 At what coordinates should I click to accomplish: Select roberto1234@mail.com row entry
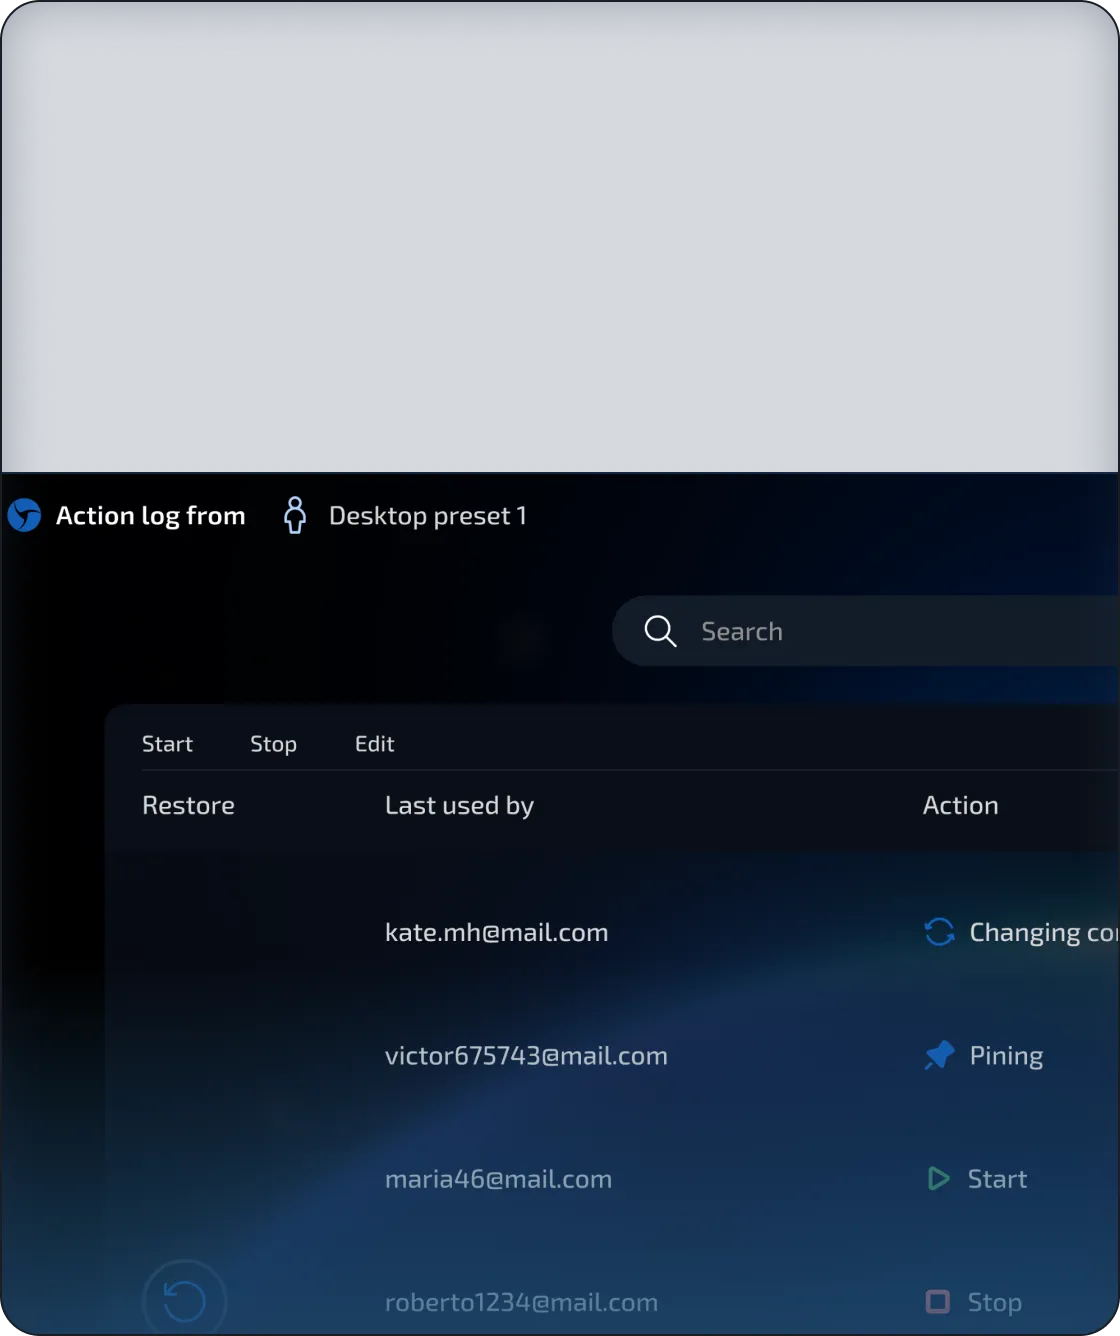click(x=521, y=1302)
